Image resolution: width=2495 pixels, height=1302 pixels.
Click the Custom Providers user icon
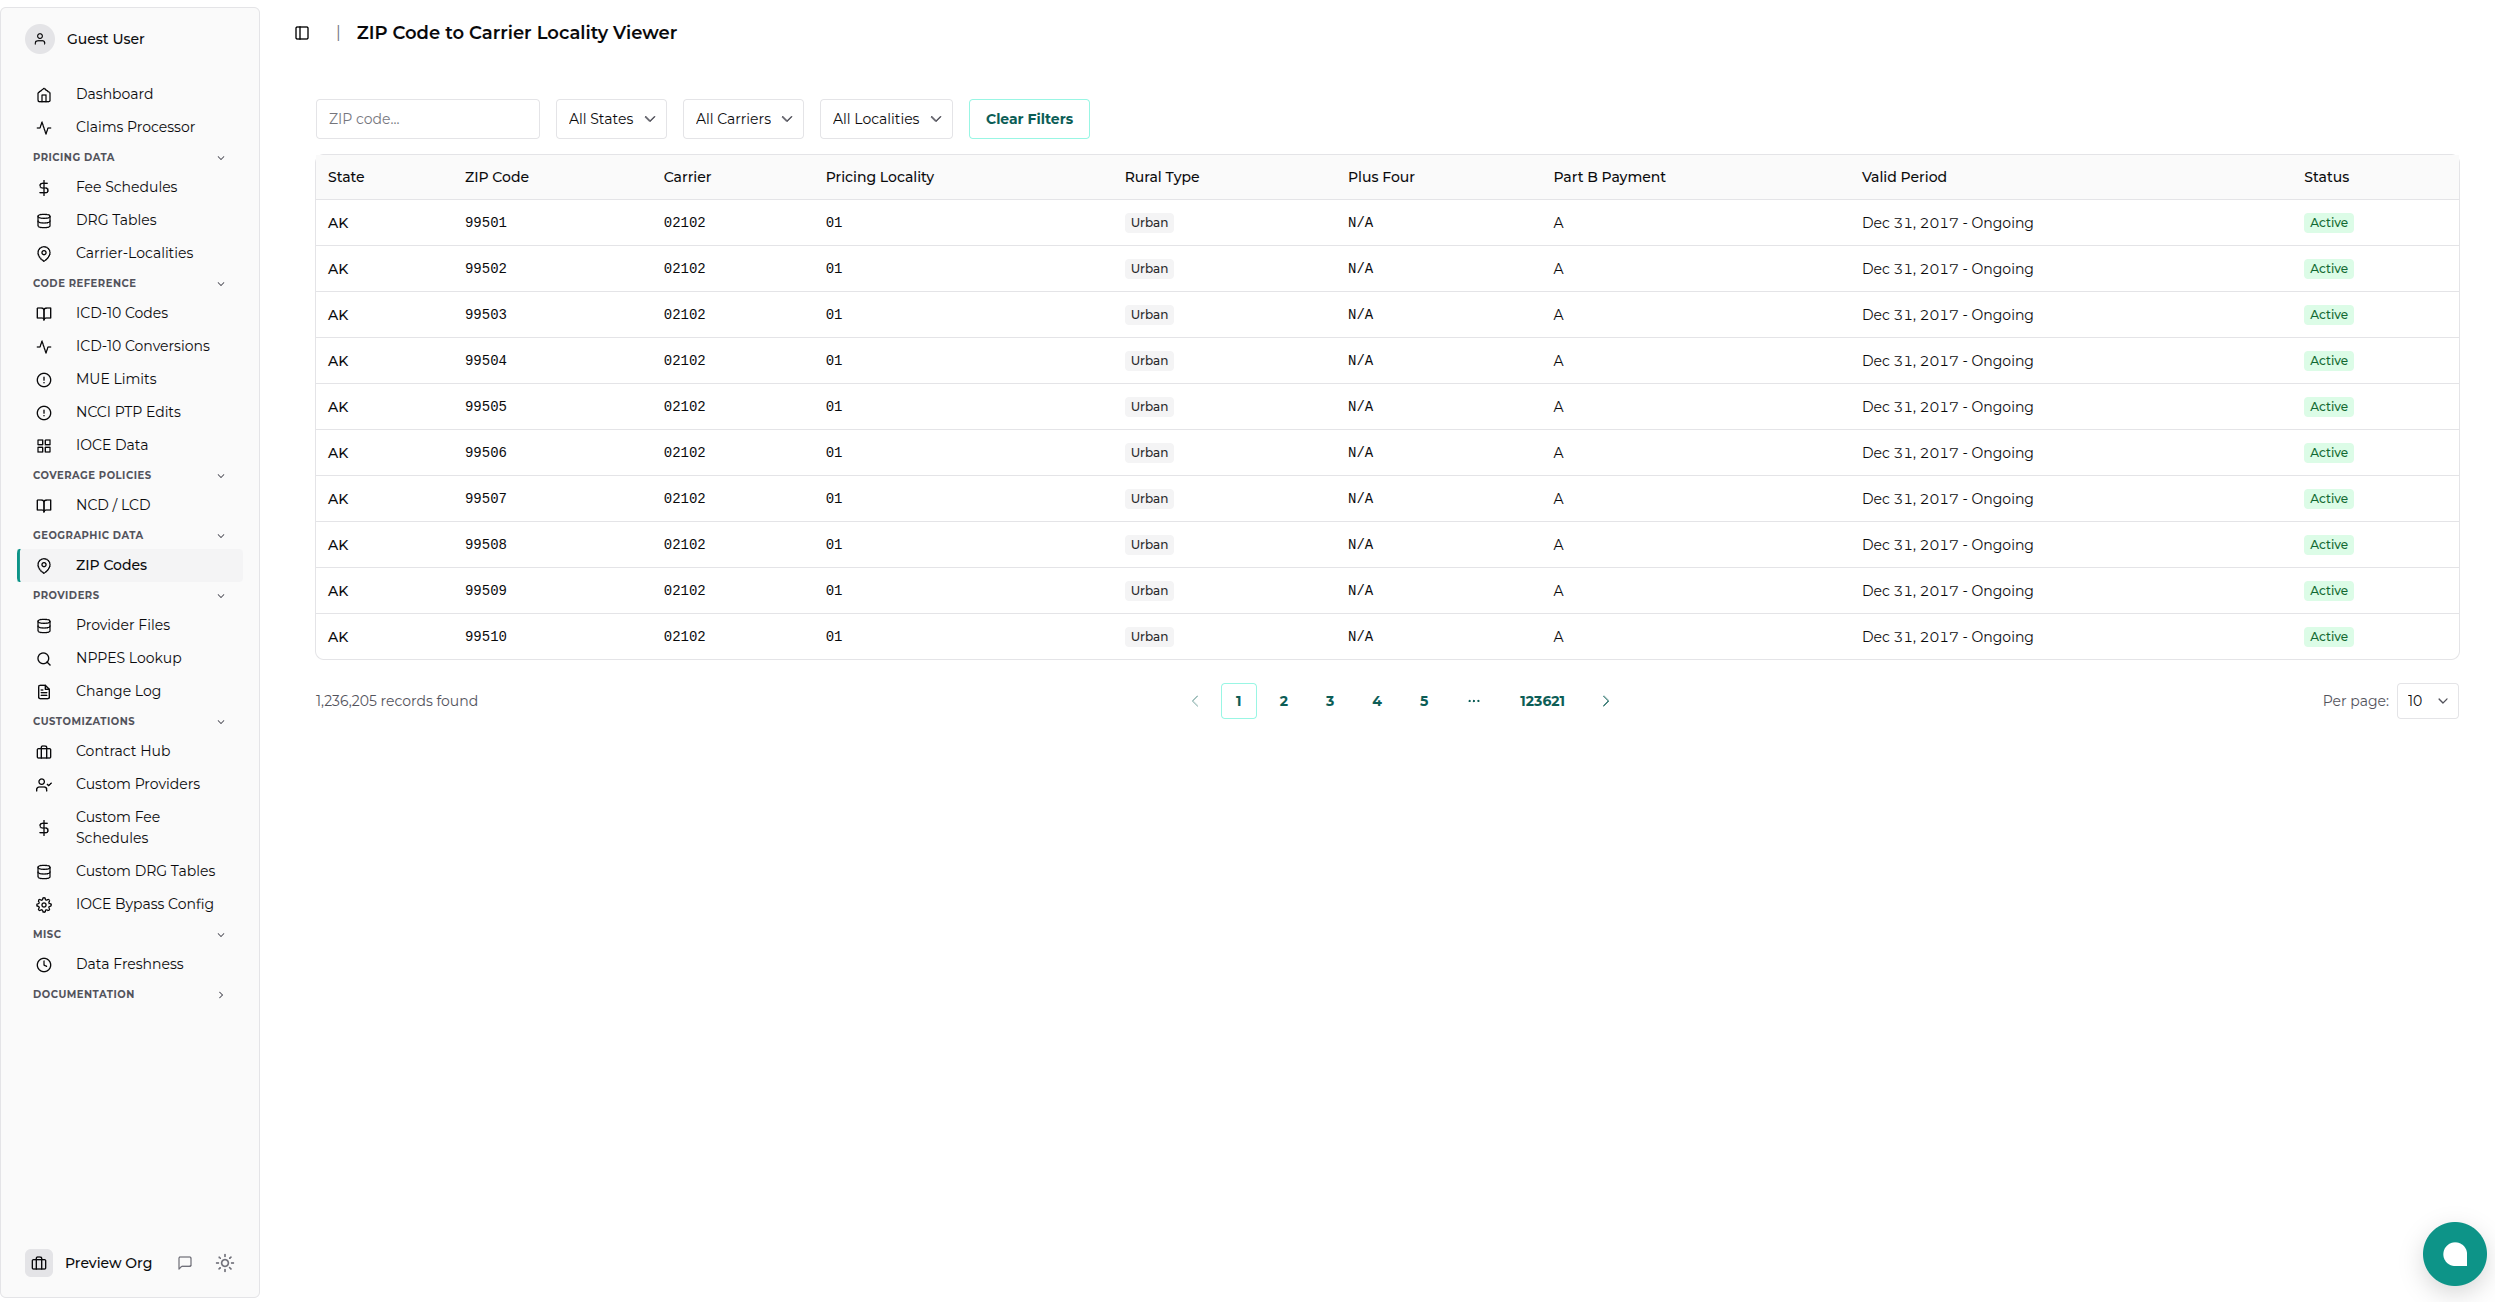point(44,785)
